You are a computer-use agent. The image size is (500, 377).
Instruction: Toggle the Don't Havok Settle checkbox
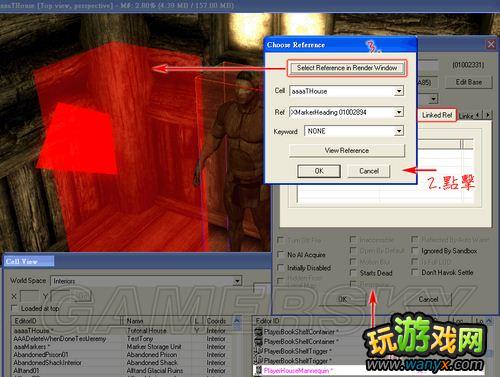[415, 272]
